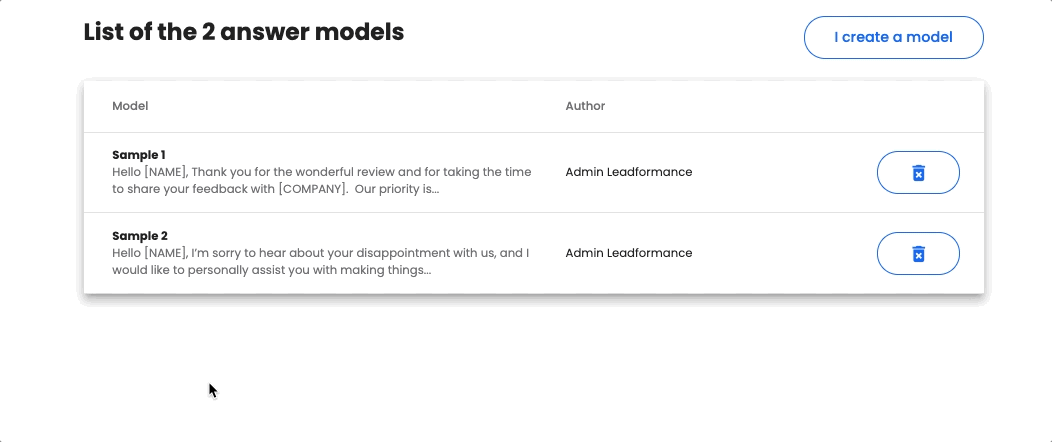Click the [COMPANY] placeholder in Sample 1
This screenshot has height=442, width=1052.
[312, 189]
